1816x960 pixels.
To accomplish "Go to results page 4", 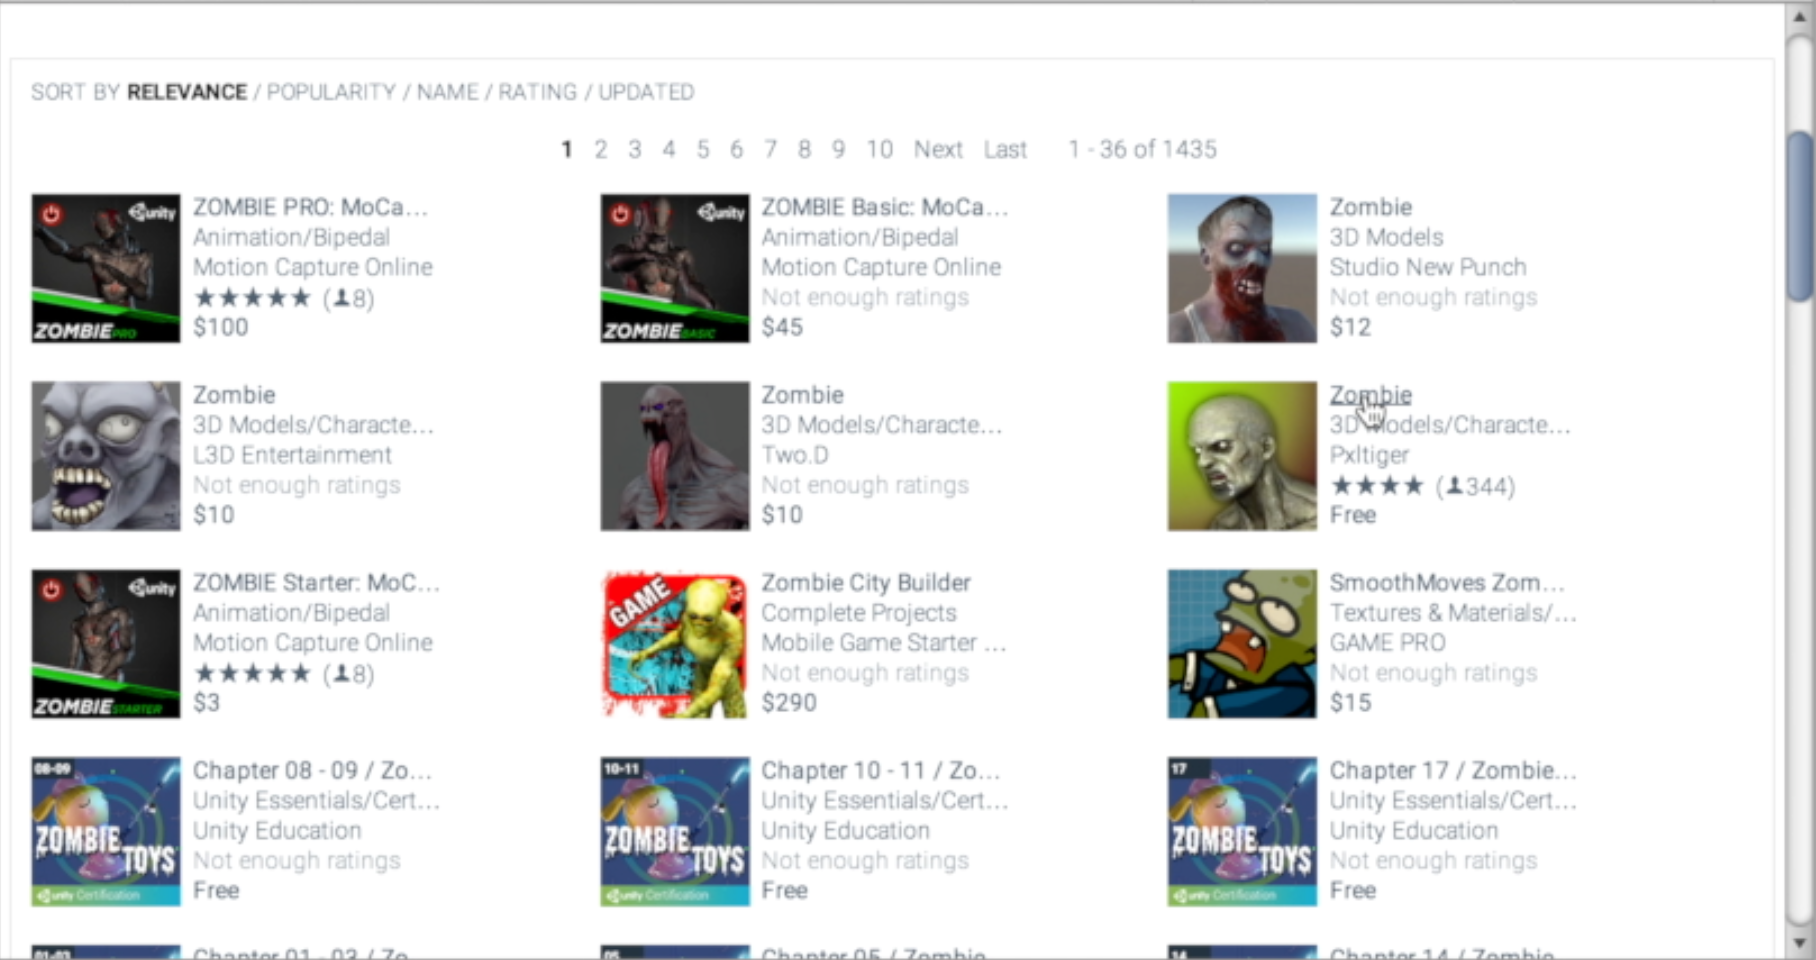I will [668, 149].
